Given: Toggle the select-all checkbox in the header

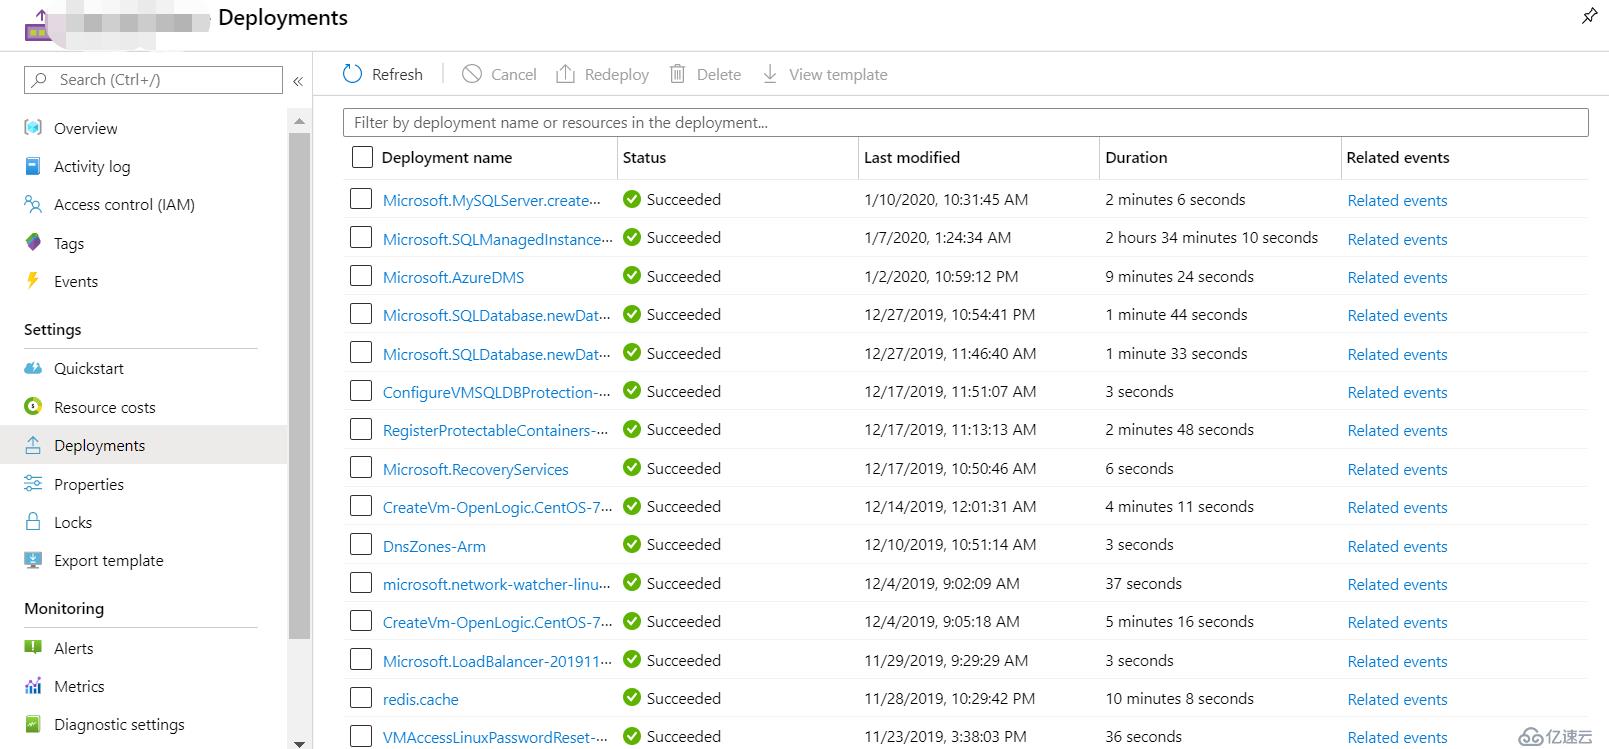Looking at the screenshot, I should click(x=362, y=157).
